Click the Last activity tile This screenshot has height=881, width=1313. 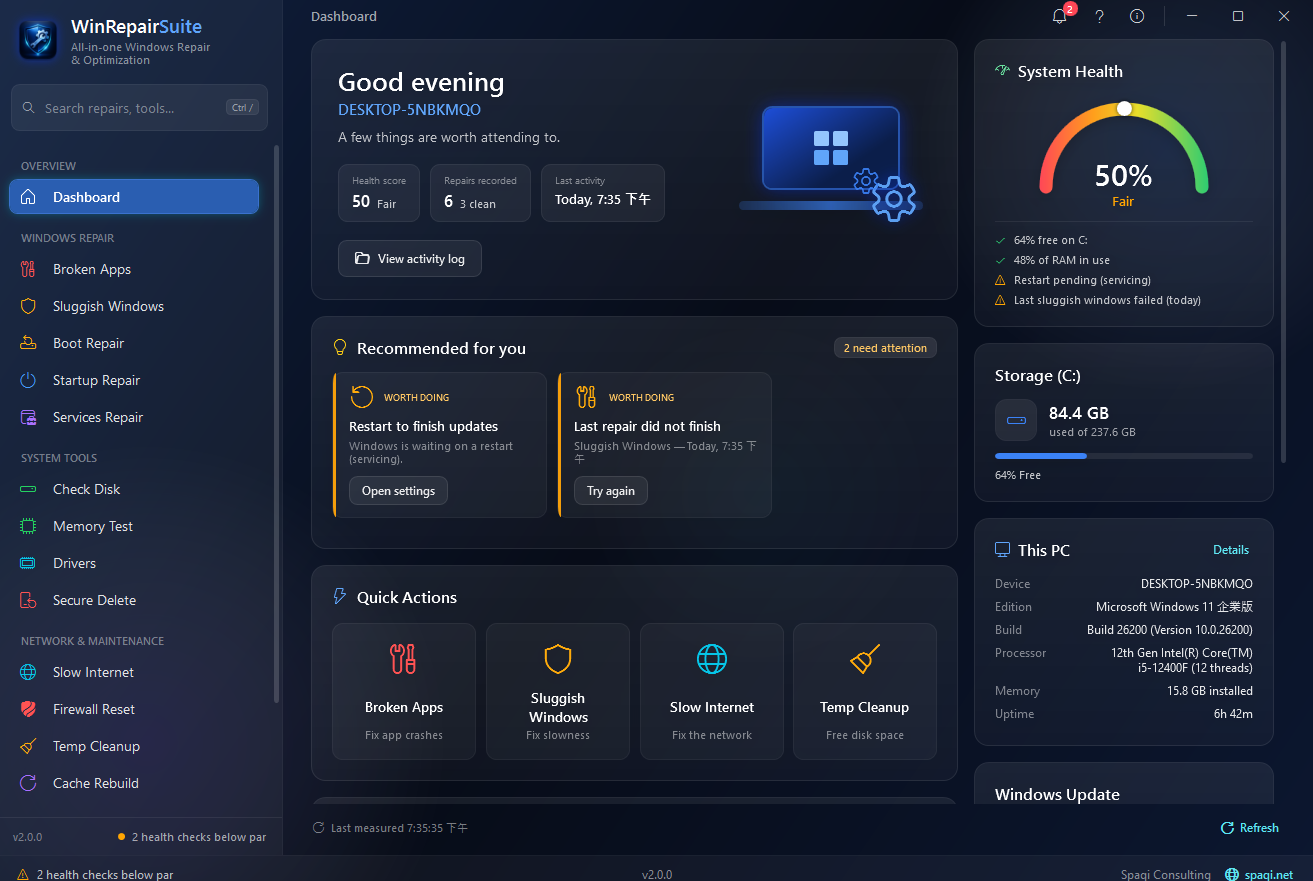[x=603, y=193]
